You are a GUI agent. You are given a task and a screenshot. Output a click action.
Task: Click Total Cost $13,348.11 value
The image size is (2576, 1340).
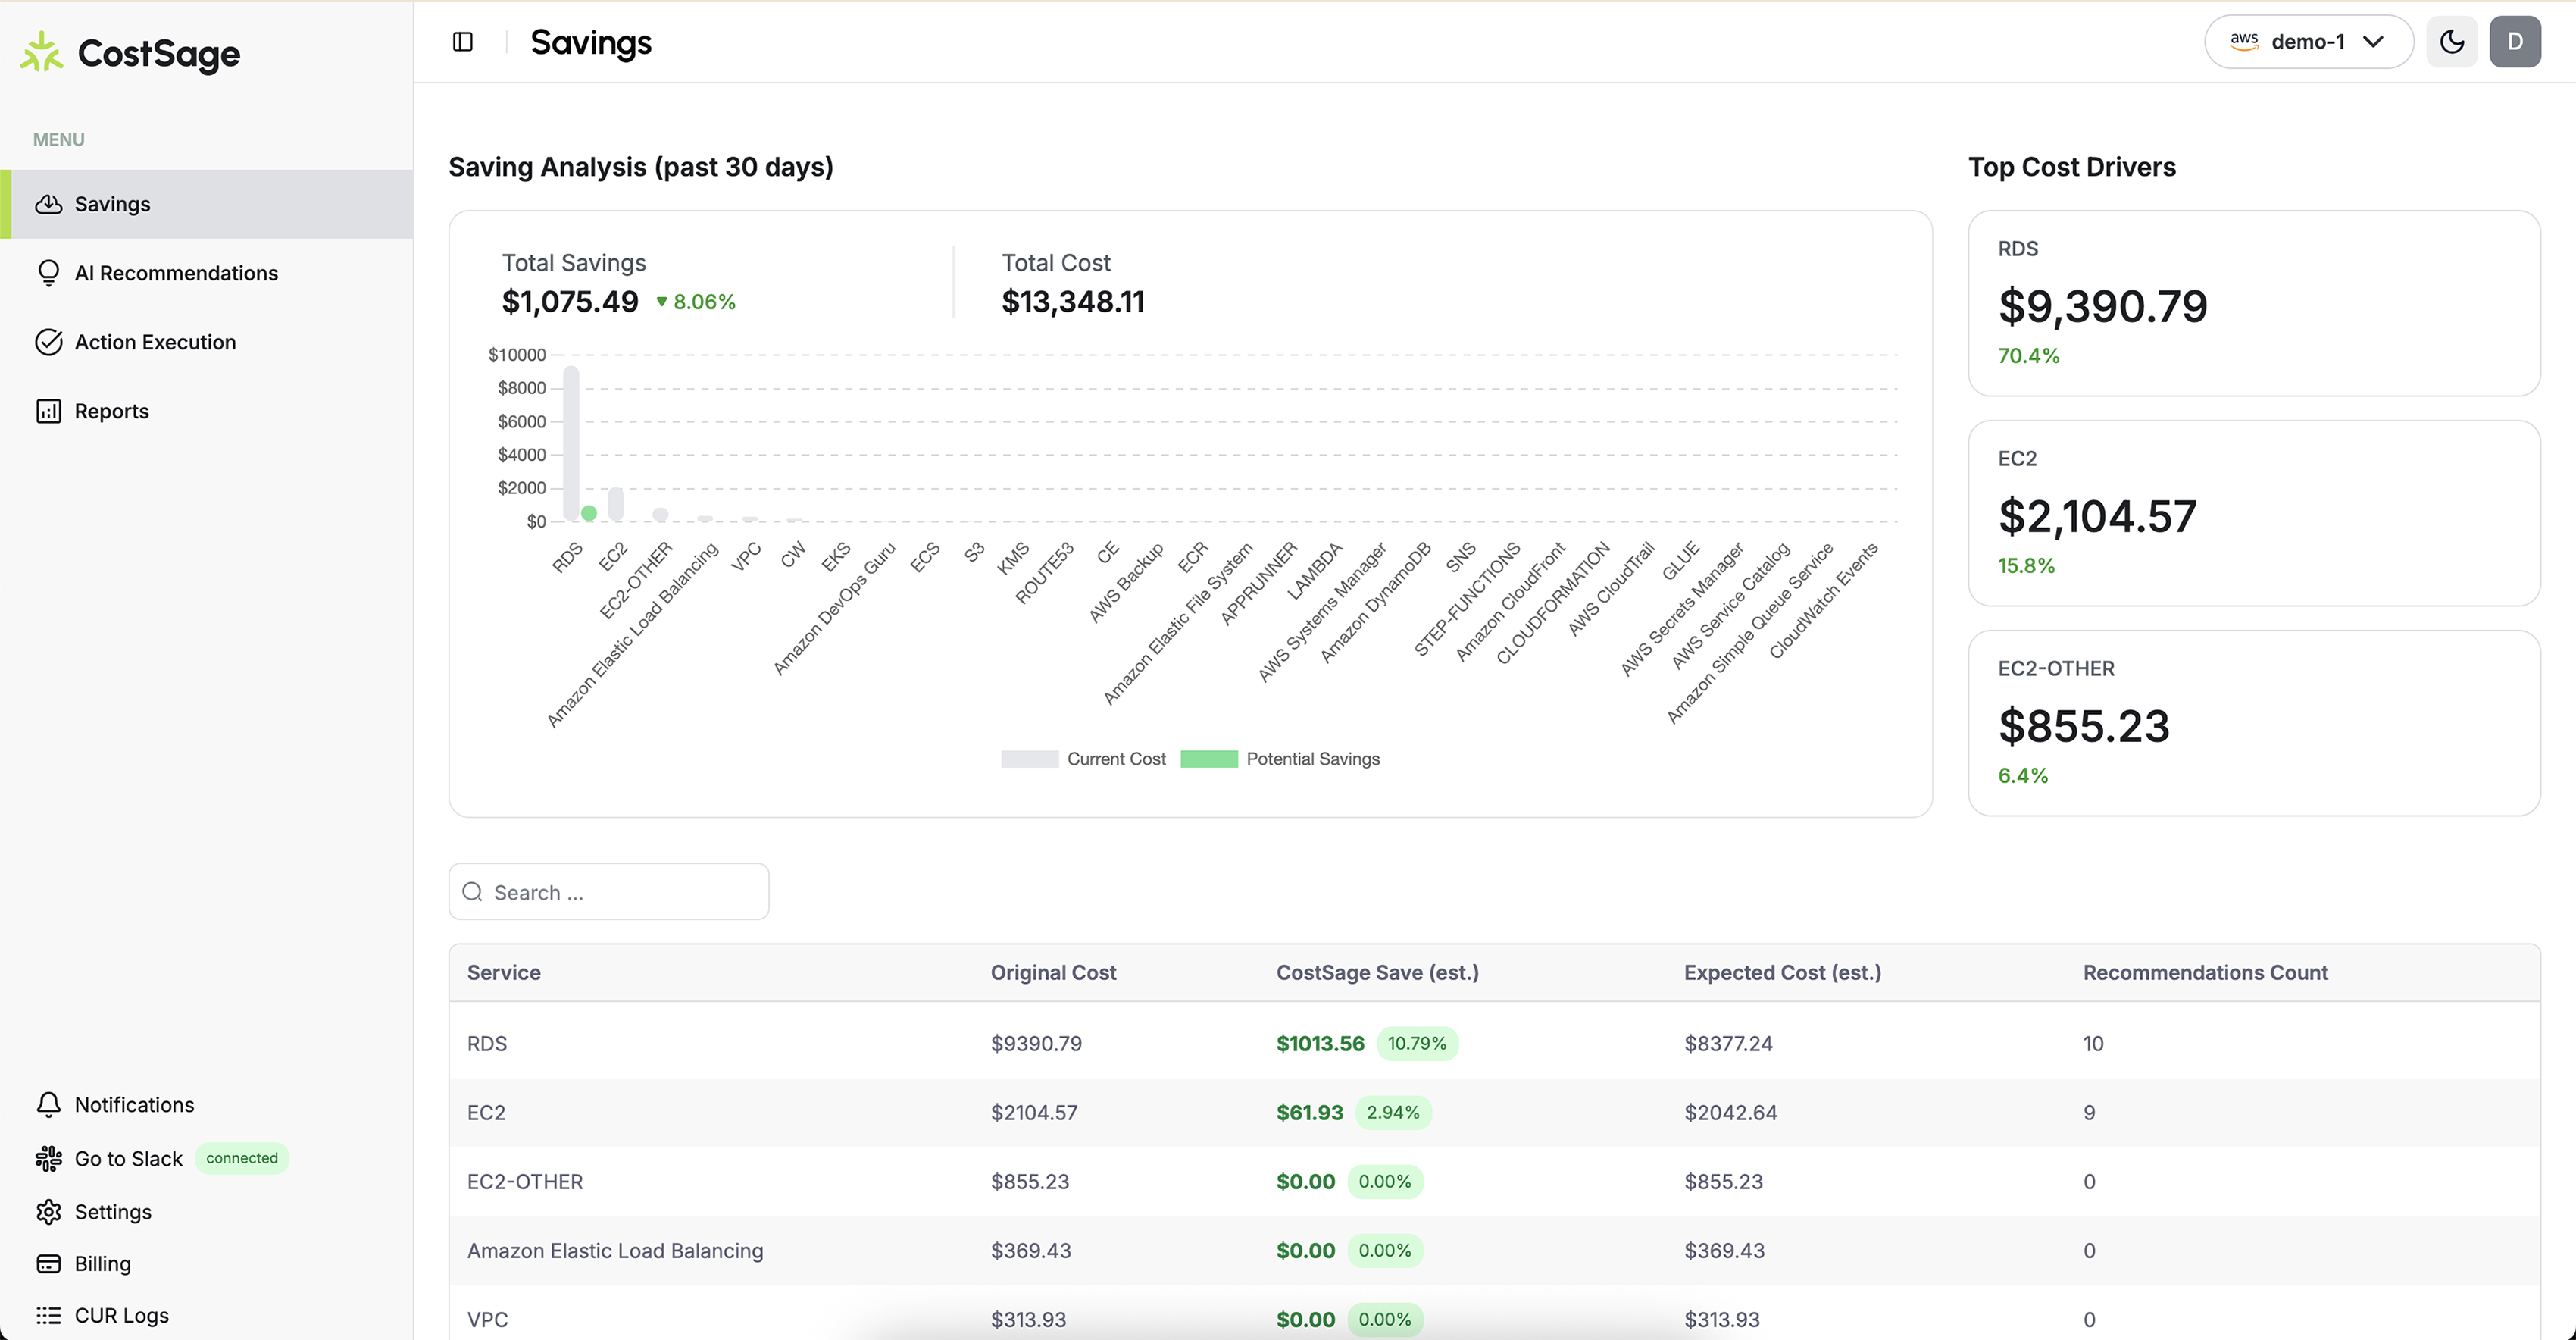1073,302
